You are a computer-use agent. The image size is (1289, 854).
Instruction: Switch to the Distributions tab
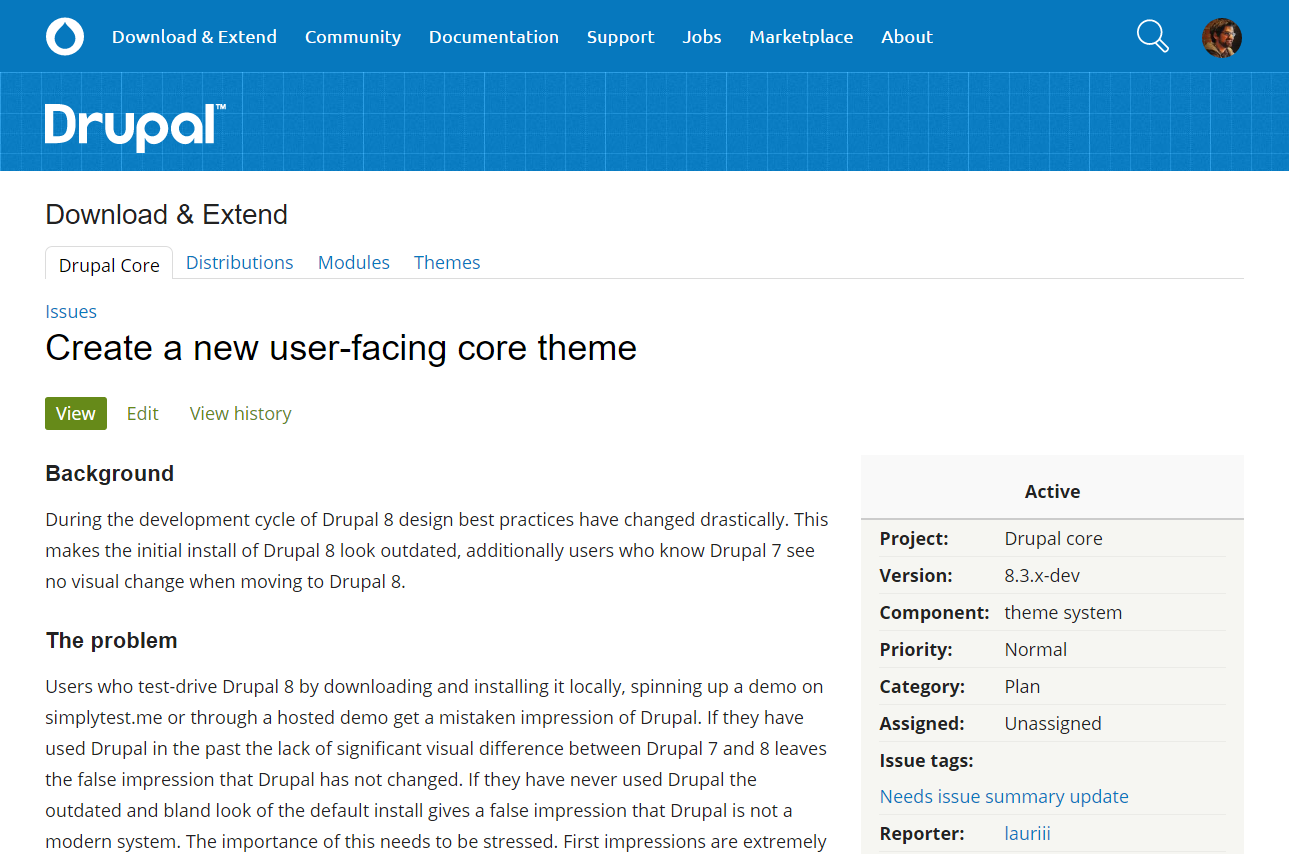[x=239, y=262]
